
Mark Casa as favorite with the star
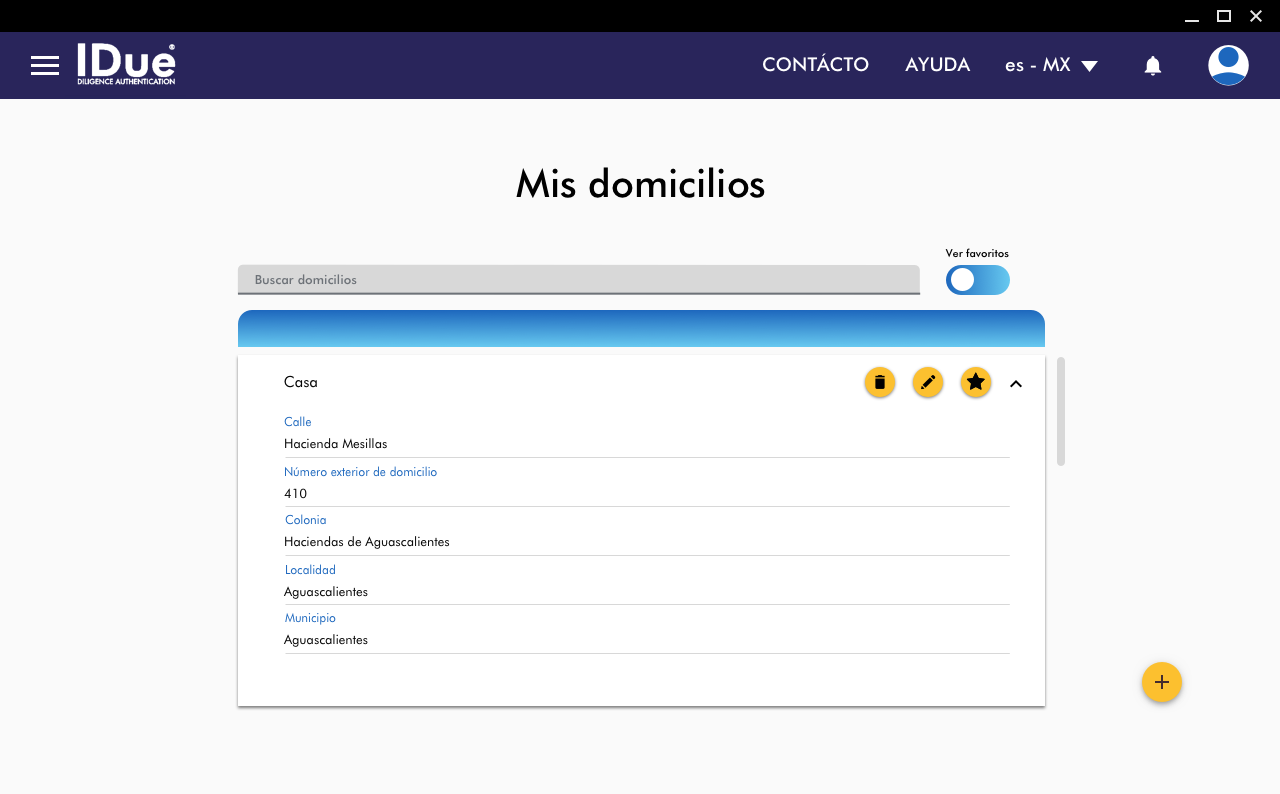(976, 382)
